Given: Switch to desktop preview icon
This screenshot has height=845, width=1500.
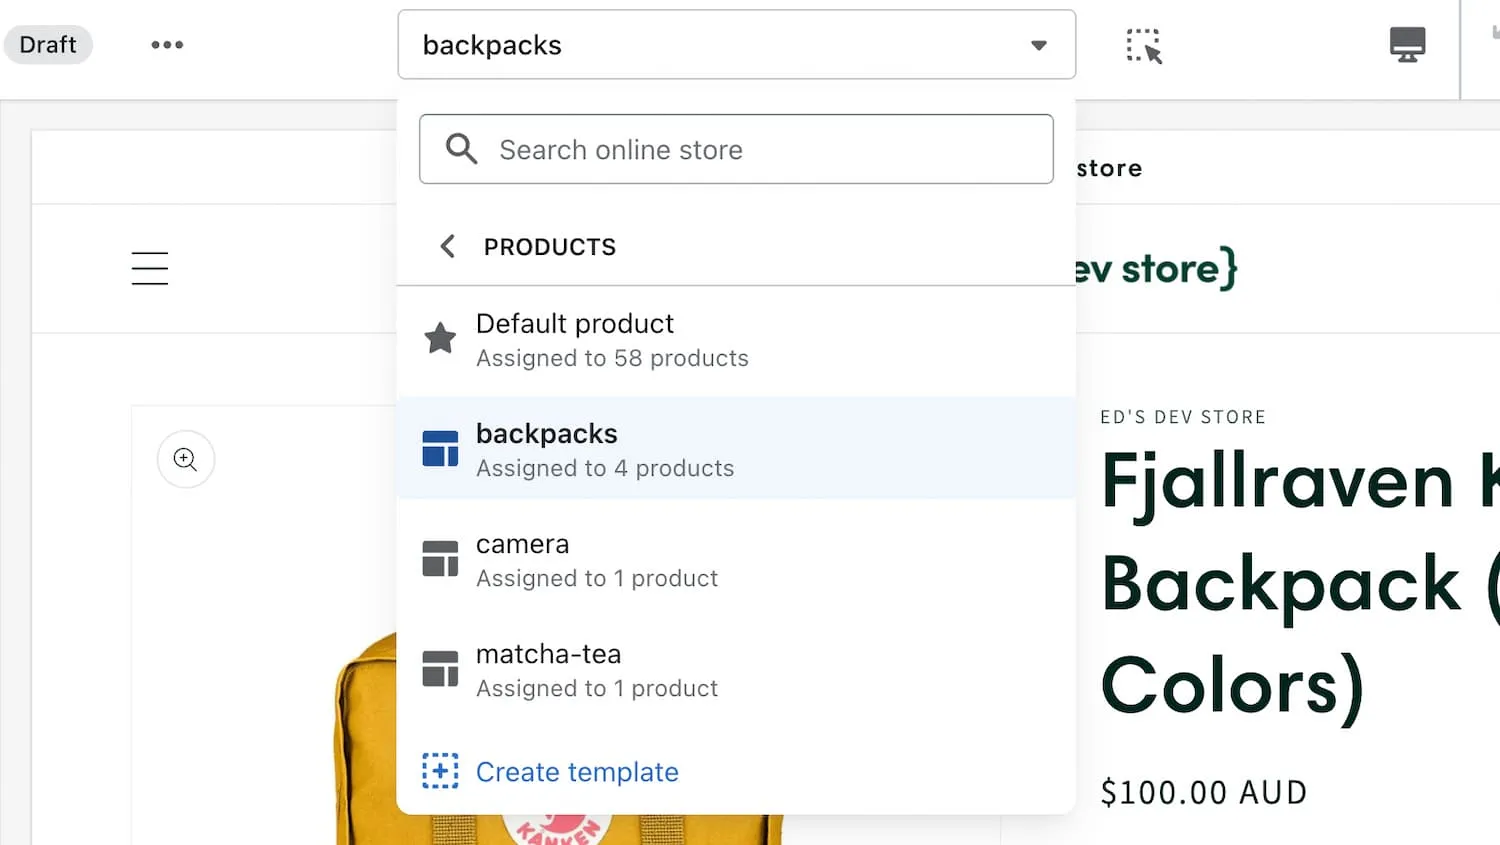Looking at the screenshot, I should pyautogui.click(x=1407, y=45).
